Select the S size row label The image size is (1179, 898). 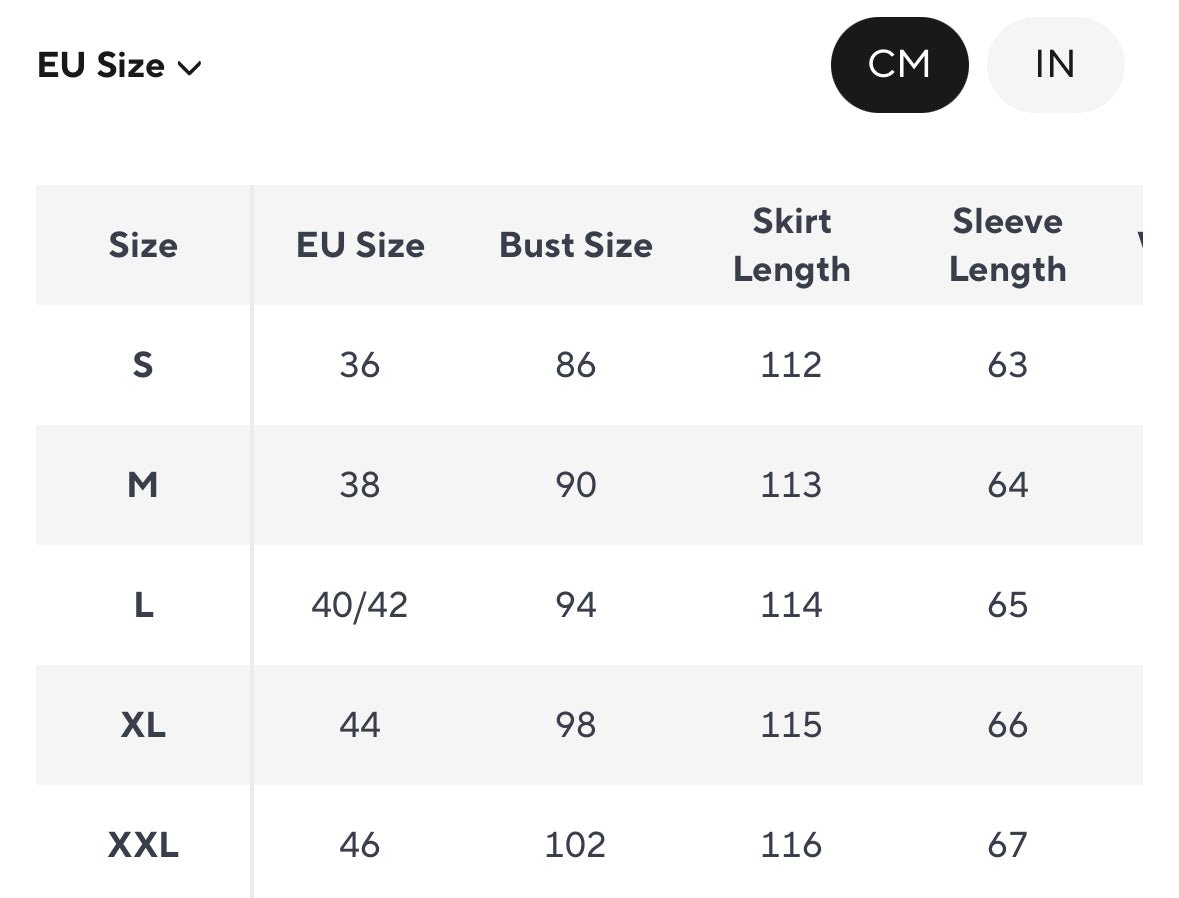click(143, 365)
